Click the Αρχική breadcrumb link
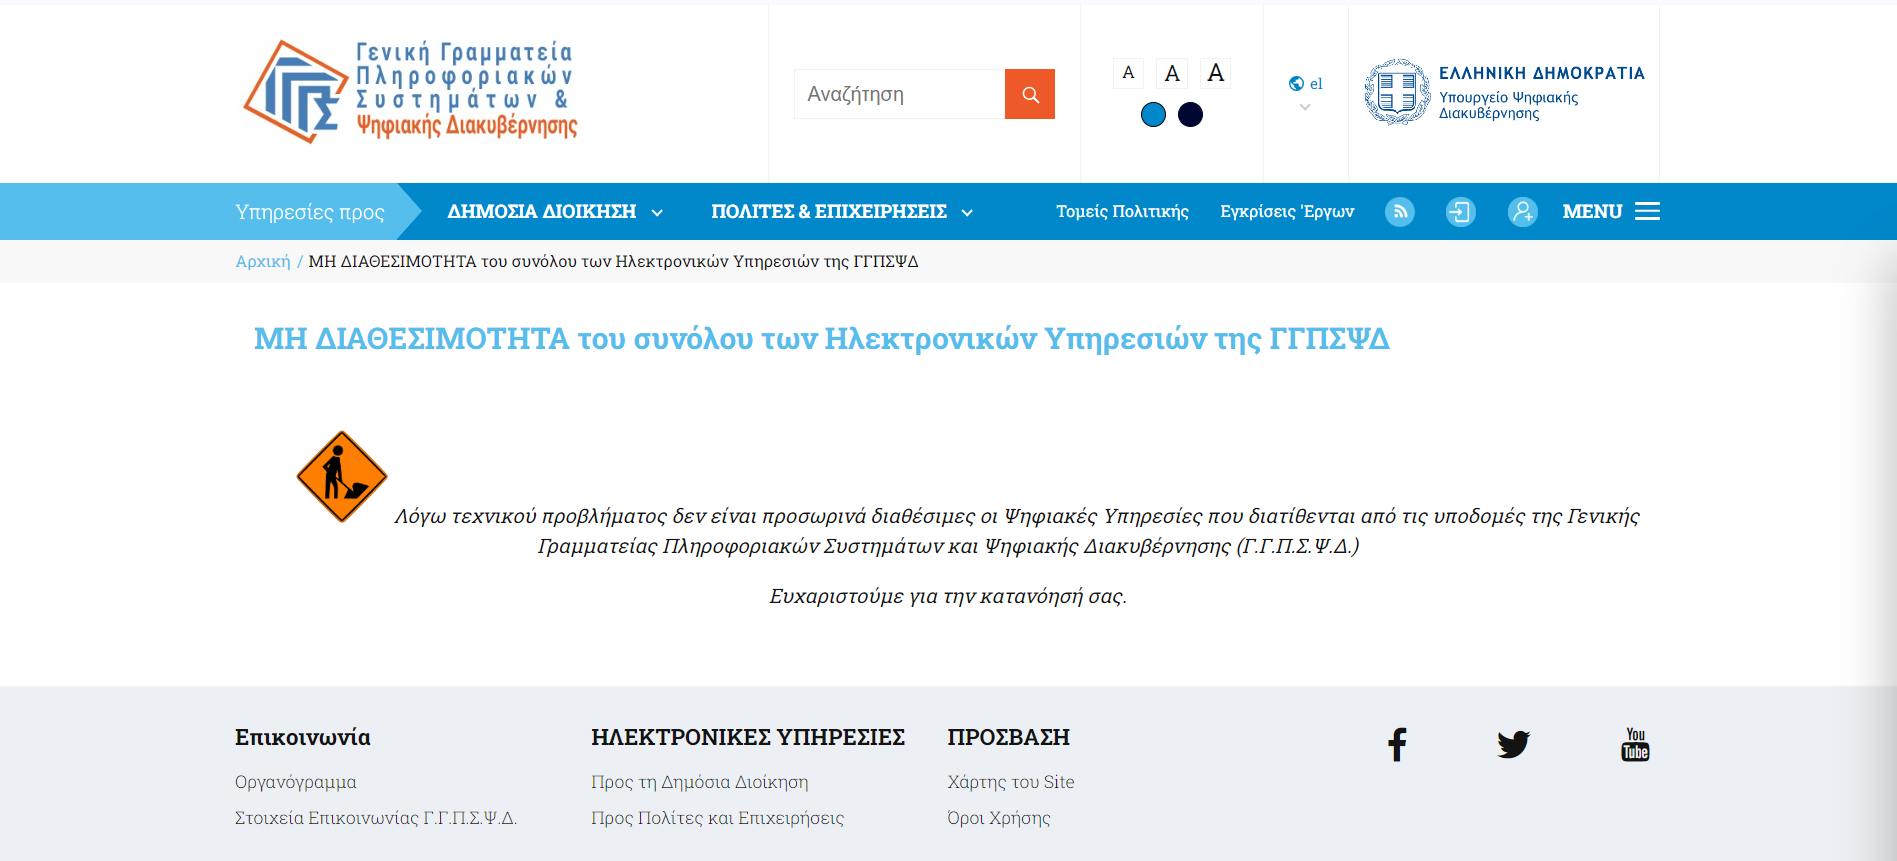Image resolution: width=1897 pixels, height=861 pixels. coord(262,262)
